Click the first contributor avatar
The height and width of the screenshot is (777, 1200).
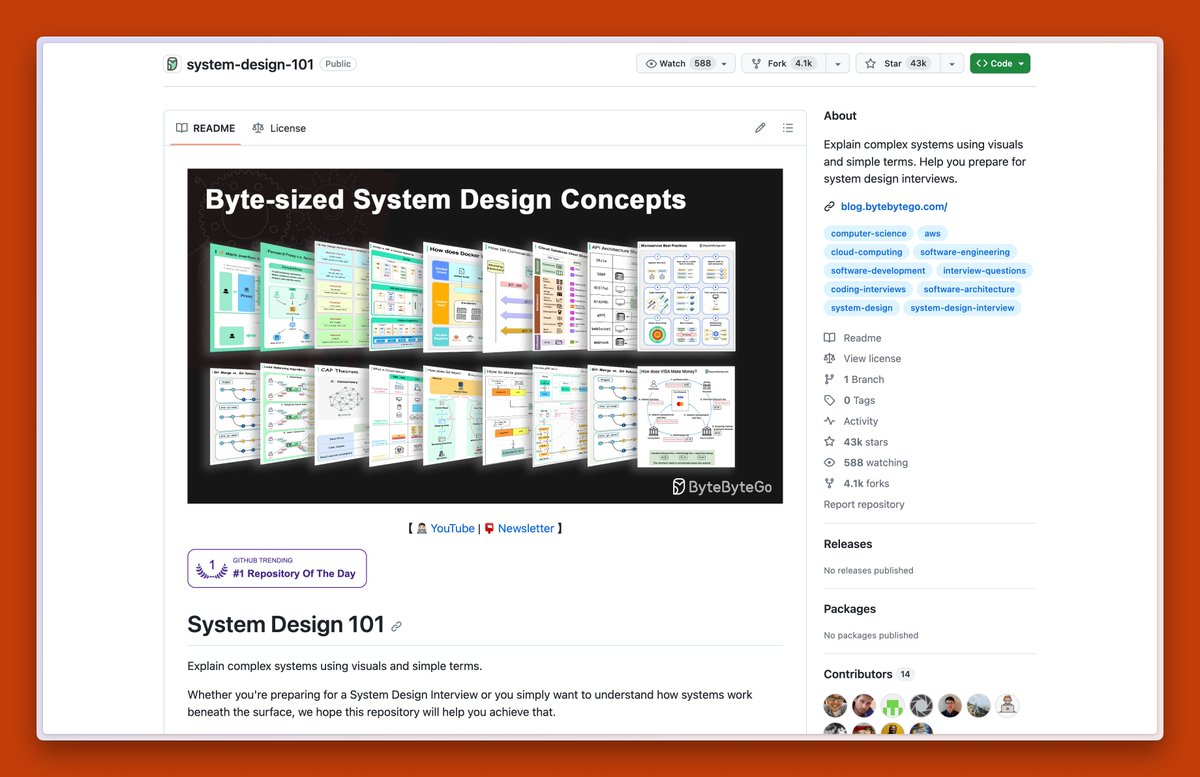[835, 706]
